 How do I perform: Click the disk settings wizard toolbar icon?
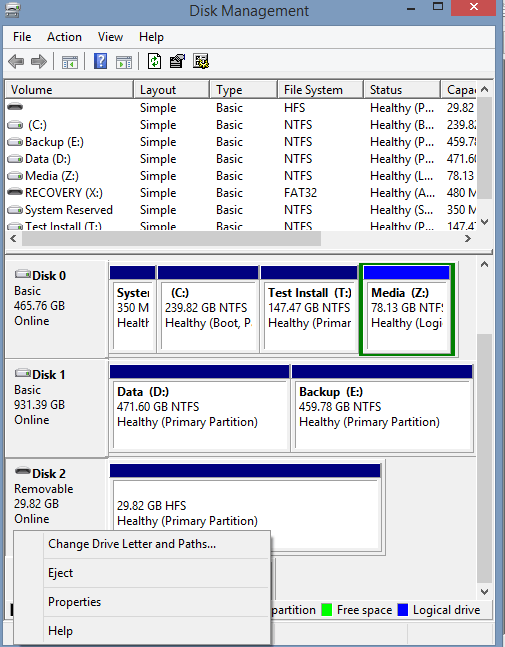coord(201,61)
